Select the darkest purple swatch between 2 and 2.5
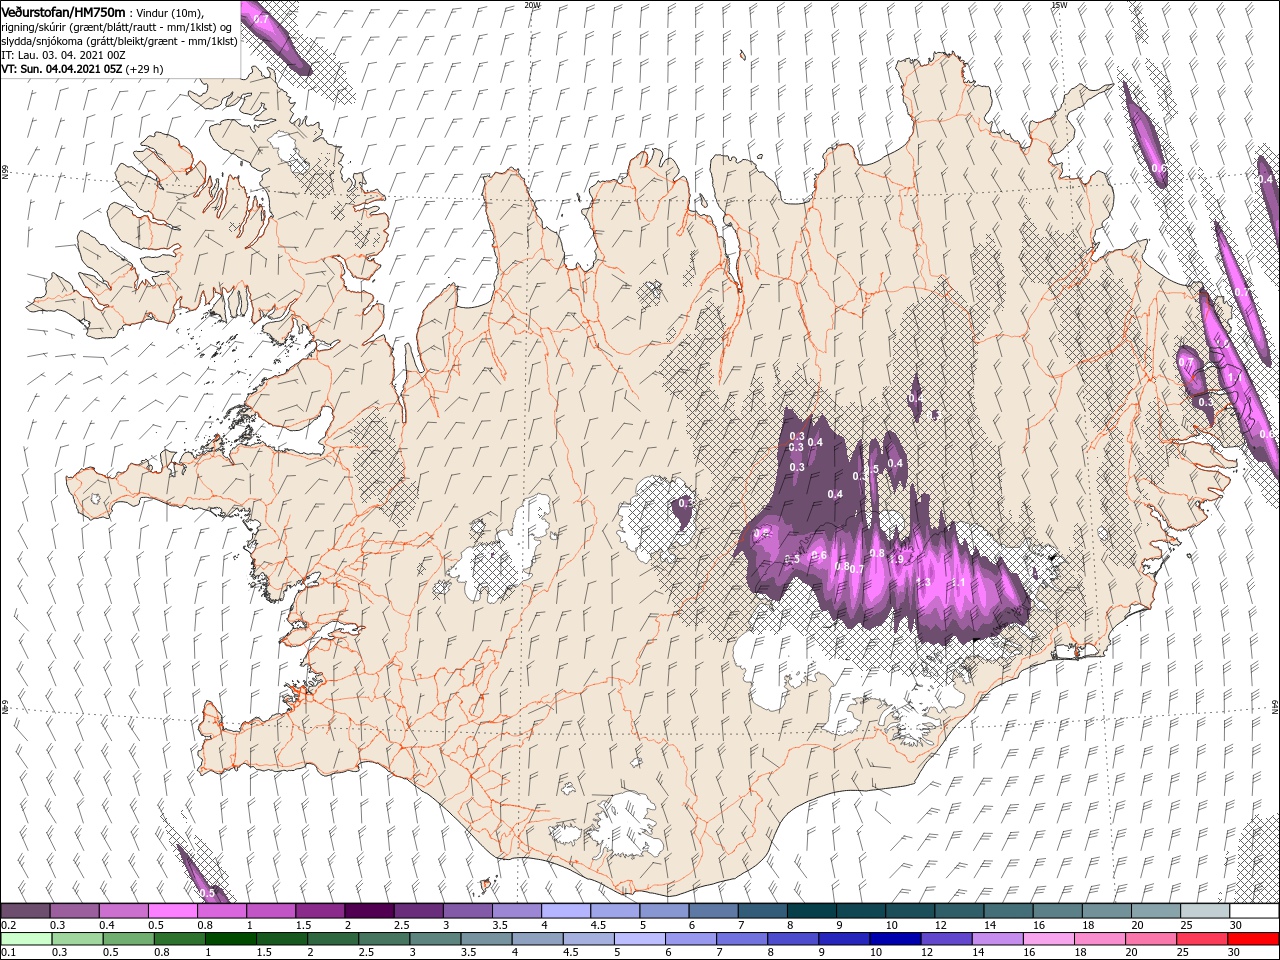1280x960 pixels. (x=368, y=911)
